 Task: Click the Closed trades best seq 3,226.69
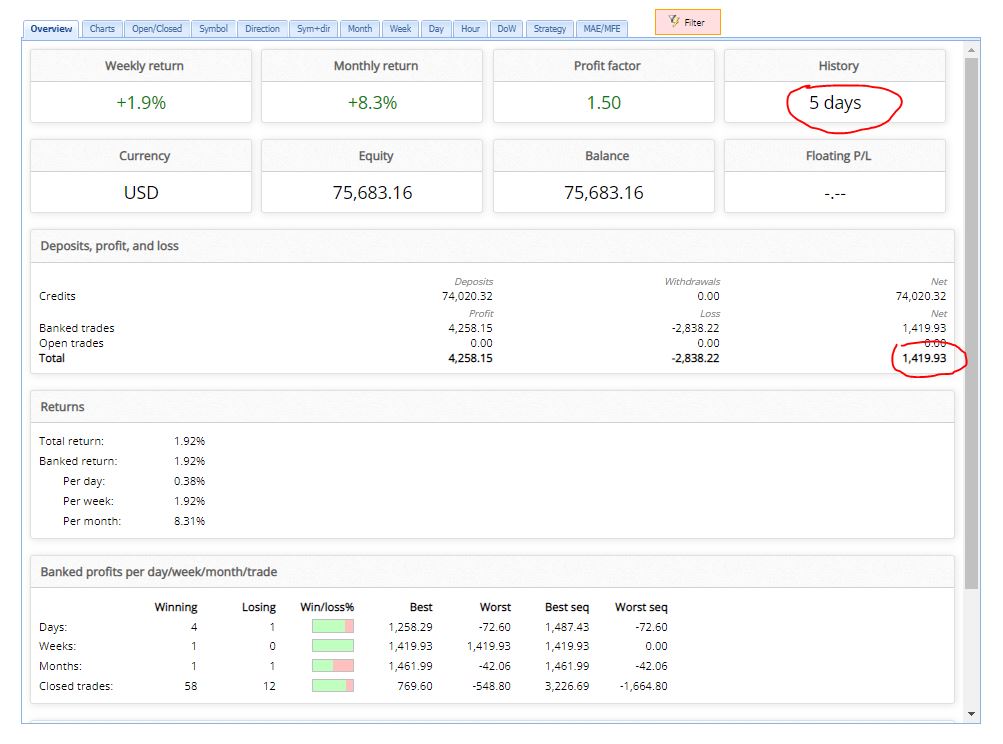567,686
